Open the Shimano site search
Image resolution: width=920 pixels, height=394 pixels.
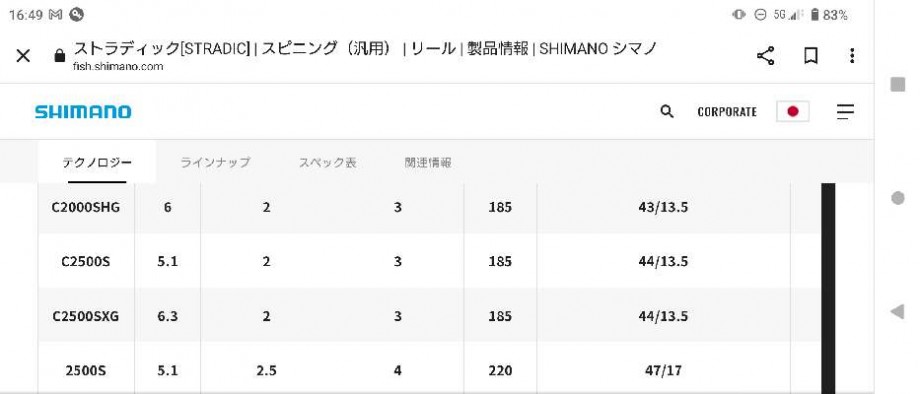pyautogui.click(x=667, y=111)
